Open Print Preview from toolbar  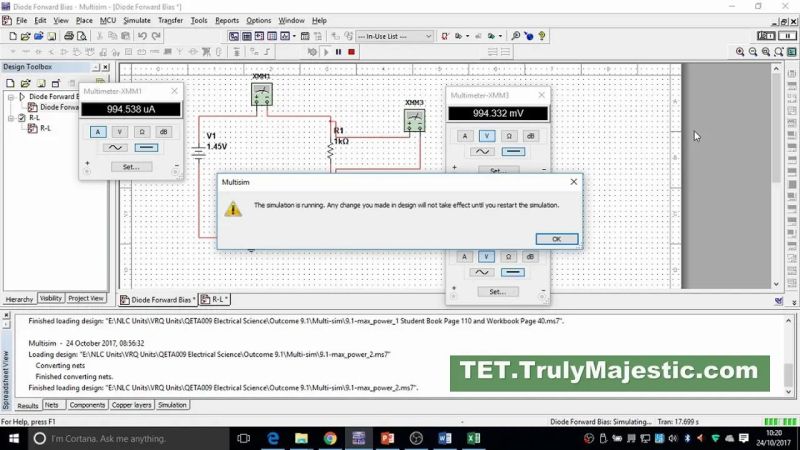(82, 36)
